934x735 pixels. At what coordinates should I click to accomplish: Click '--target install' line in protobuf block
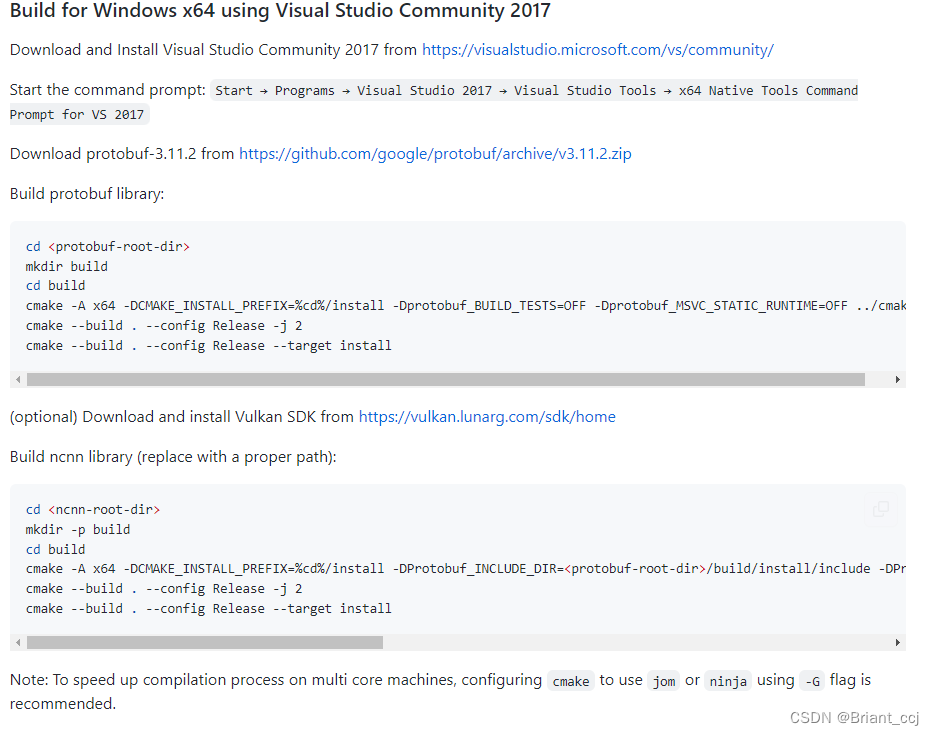[208, 345]
